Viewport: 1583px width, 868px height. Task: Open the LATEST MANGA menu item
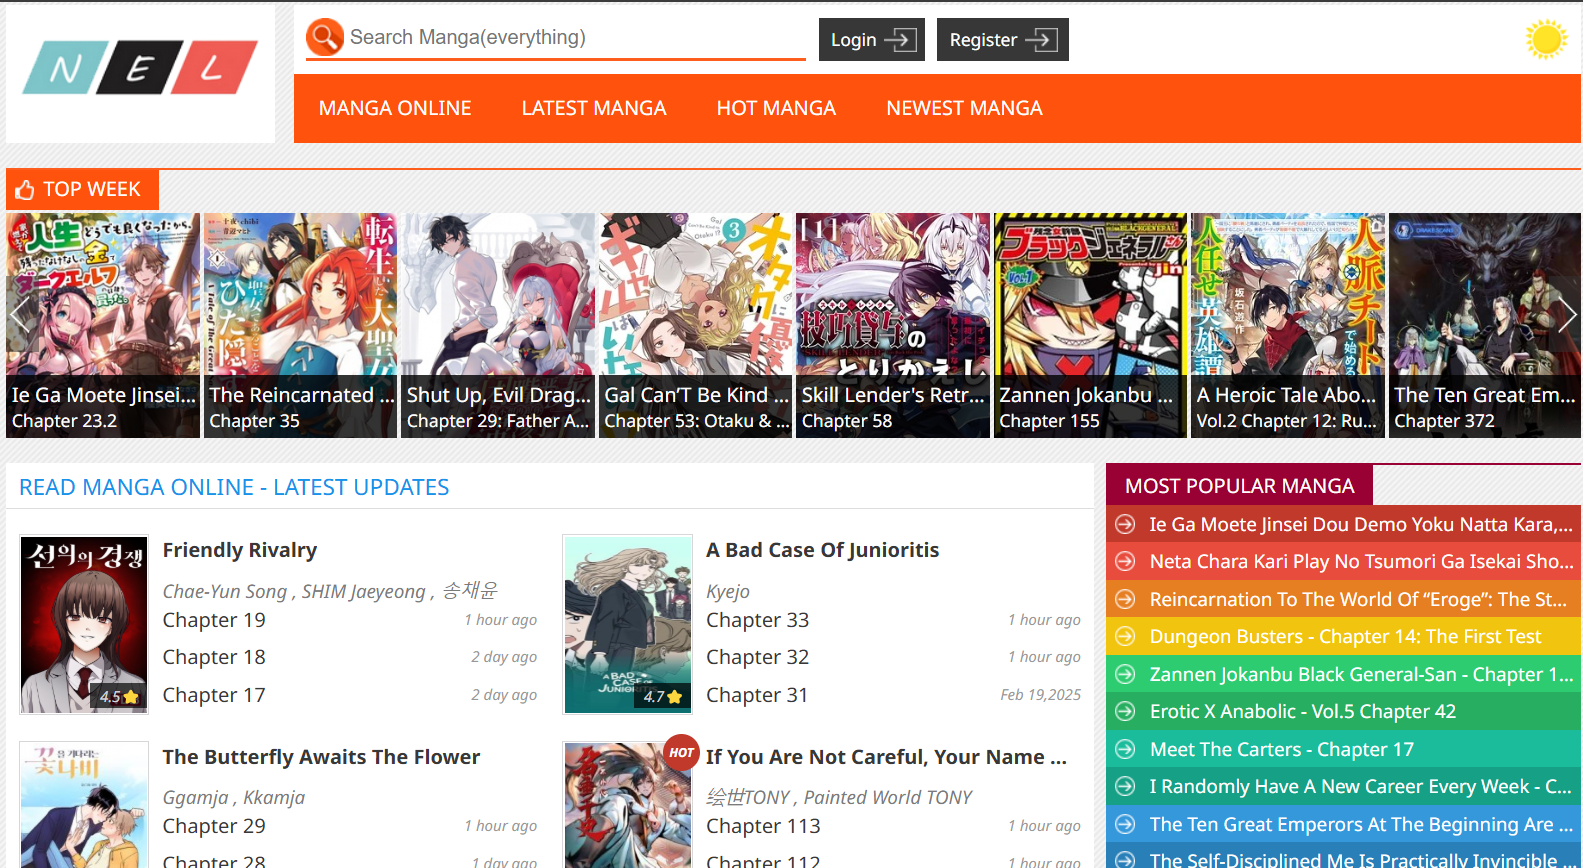[x=594, y=108]
